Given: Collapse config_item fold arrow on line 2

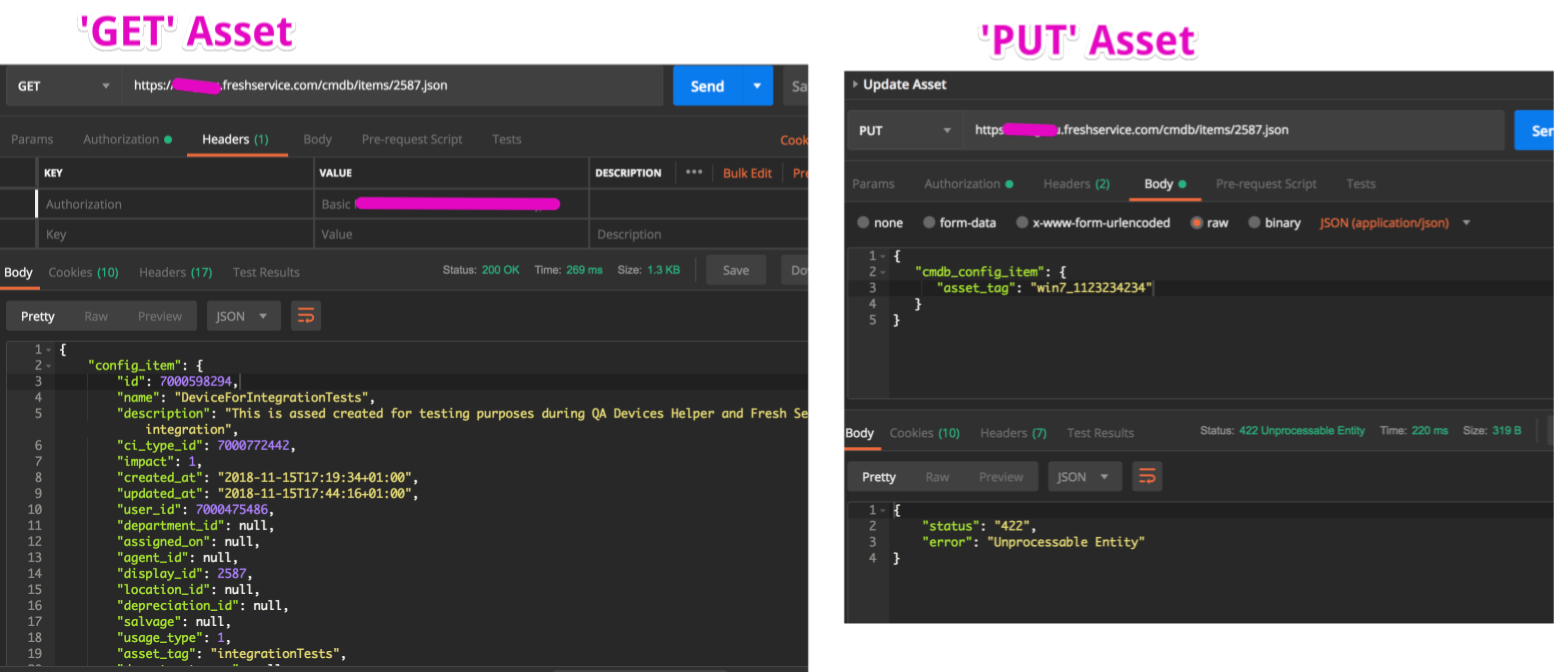Looking at the screenshot, I should pyautogui.click(x=48, y=365).
